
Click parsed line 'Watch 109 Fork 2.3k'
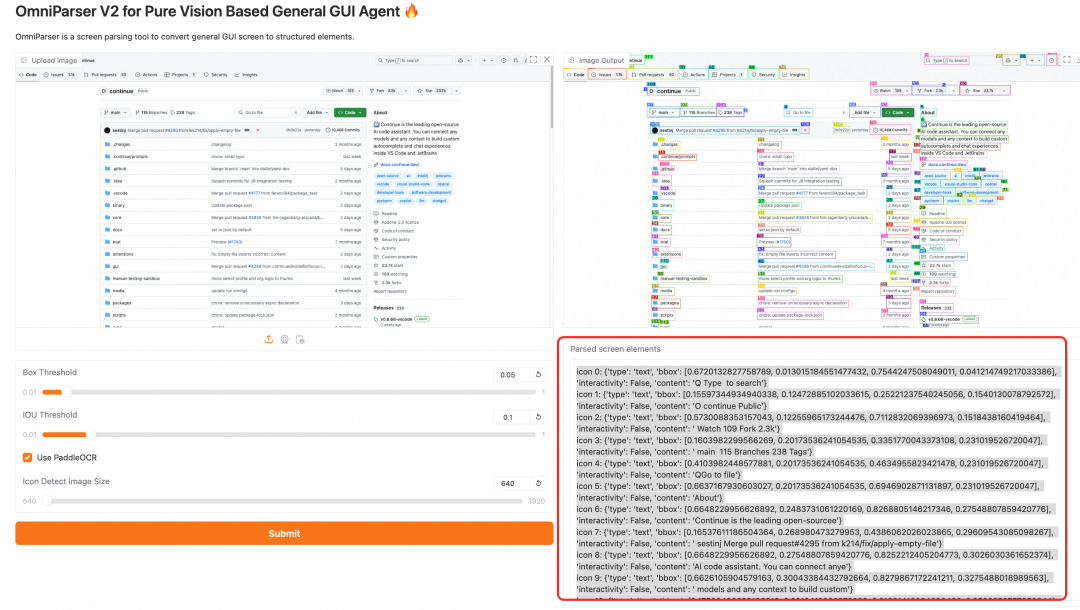811,423
